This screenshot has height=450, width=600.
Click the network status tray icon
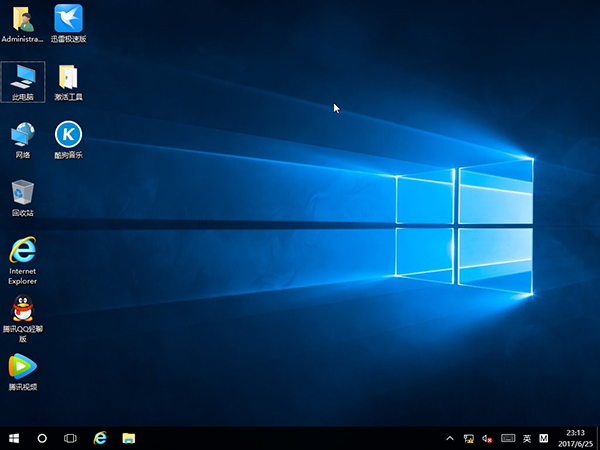click(x=469, y=438)
